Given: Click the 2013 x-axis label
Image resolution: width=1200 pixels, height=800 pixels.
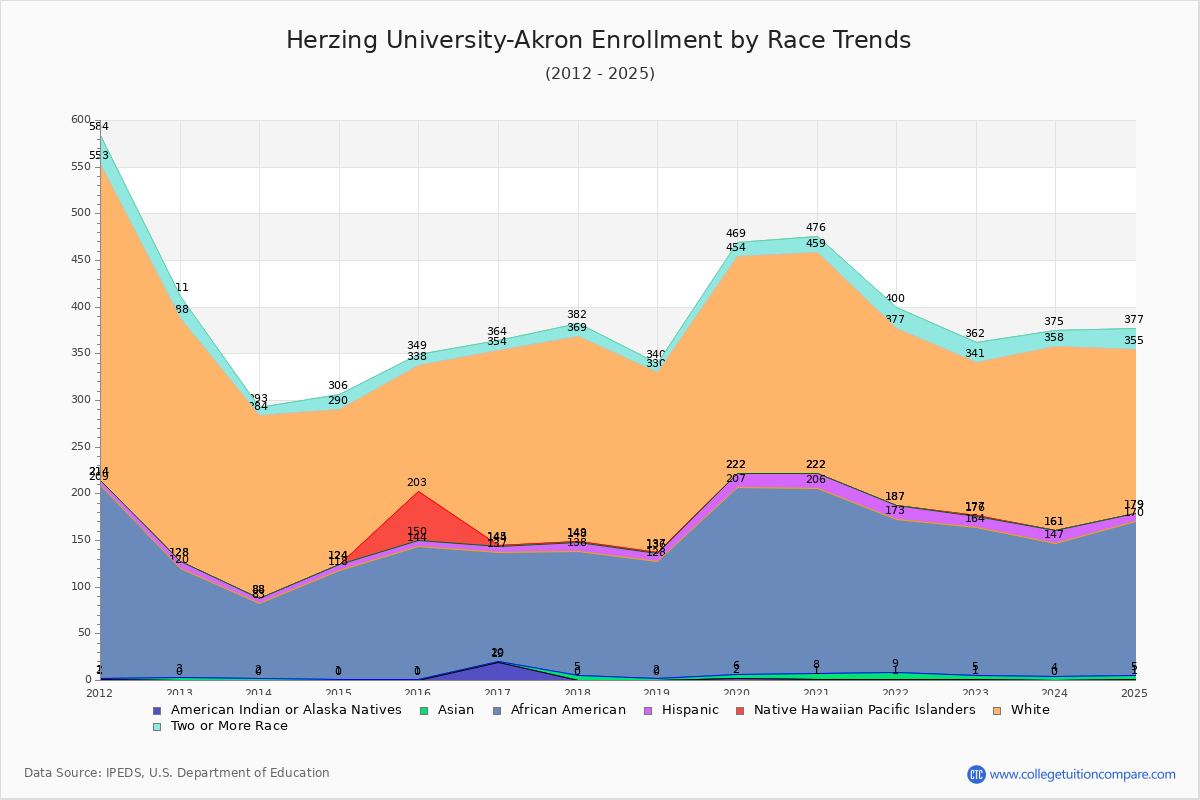Looking at the screenshot, I should tap(179, 693).
